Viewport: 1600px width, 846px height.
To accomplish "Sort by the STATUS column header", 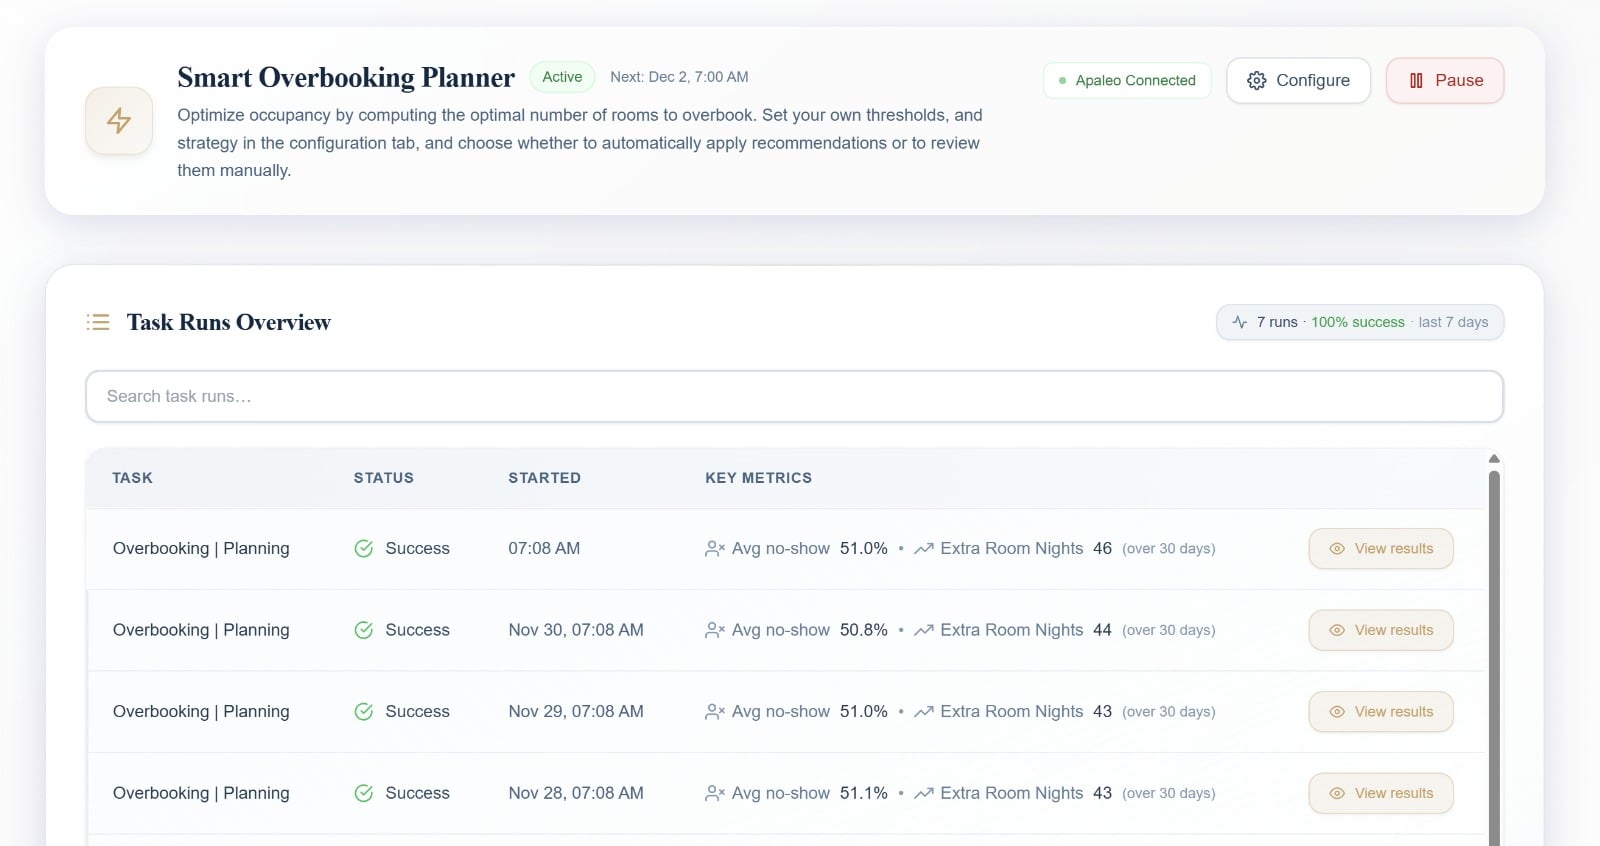I will click(383, 478).
